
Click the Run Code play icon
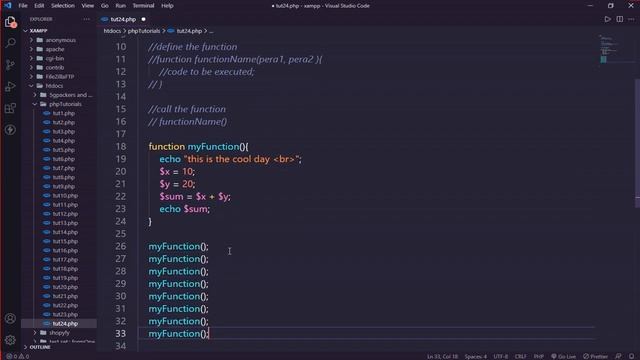tap(607, 19)
